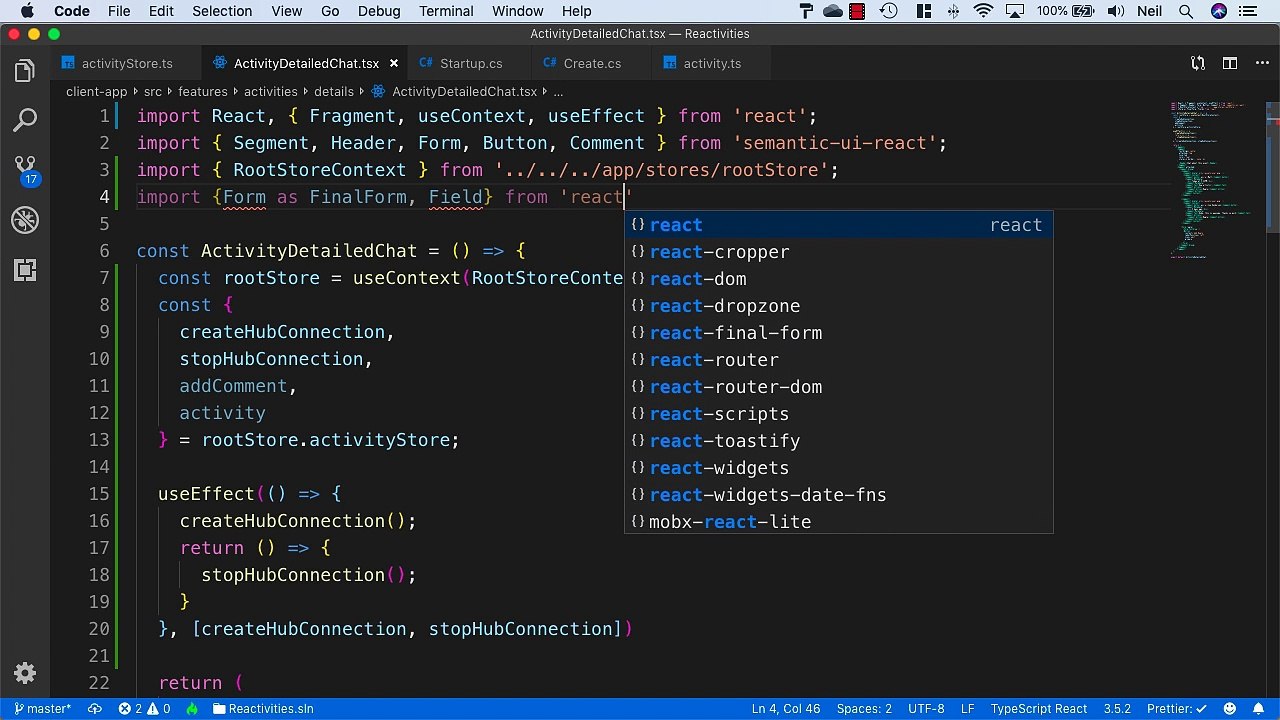The image size is (1280, 720).
Task: Open the Spotlight search magnifier
Action: click(1185, 11)
